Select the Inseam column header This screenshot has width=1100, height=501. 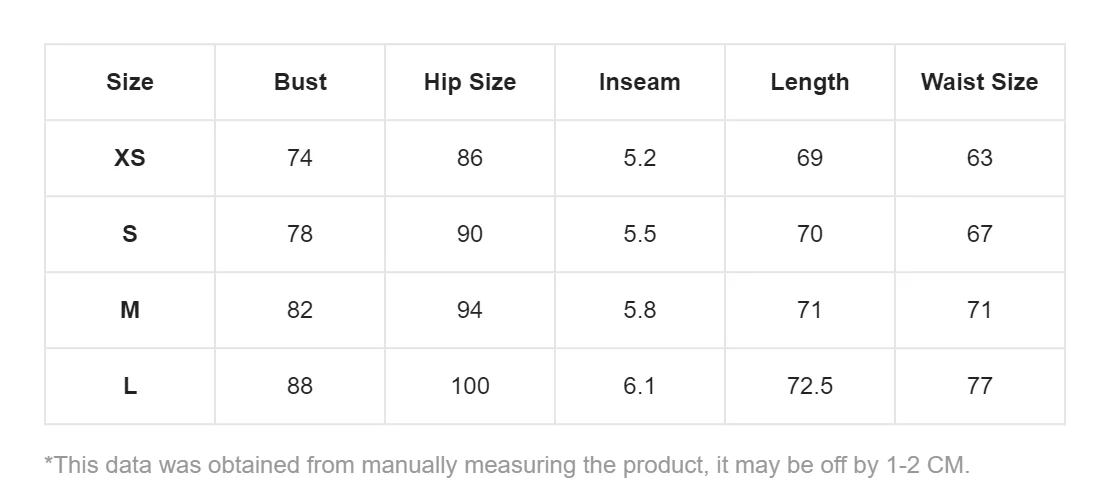point(639,82)
